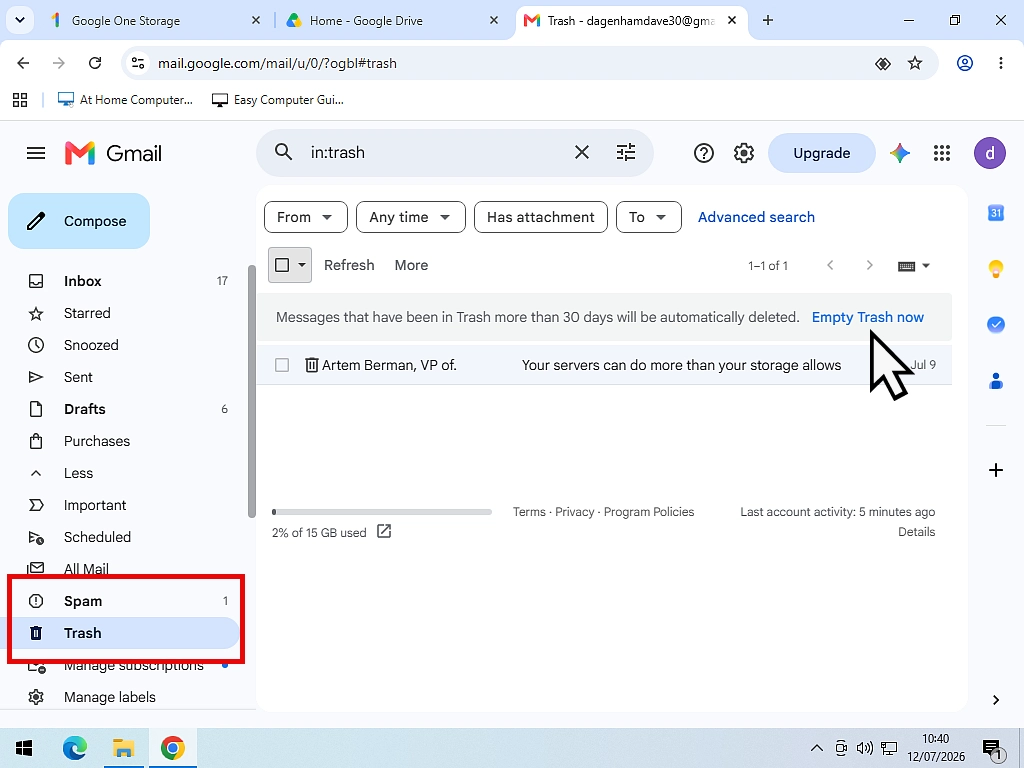This screenshot has width=1024, height=768.
Task: Open Chrome three-dot menu
Action: [x=1000, y=63]
